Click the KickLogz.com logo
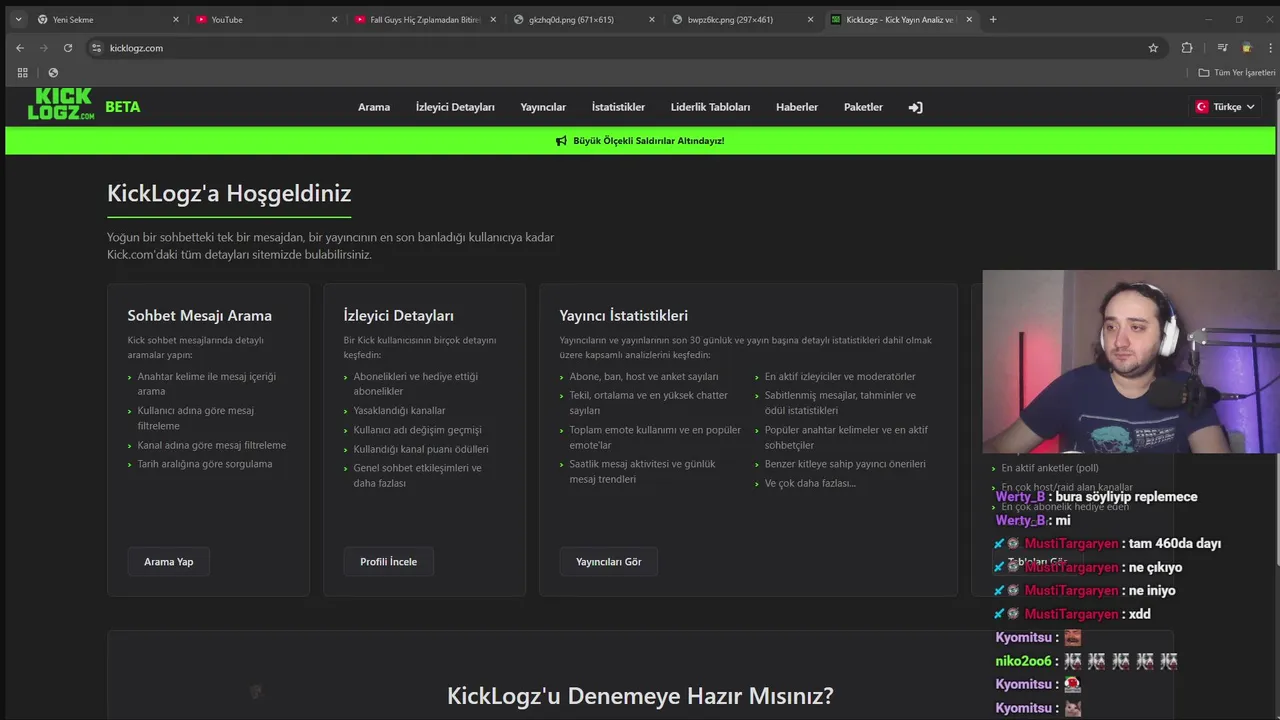The width and height of the screenshot is (1280, 720). click(61, 104)
